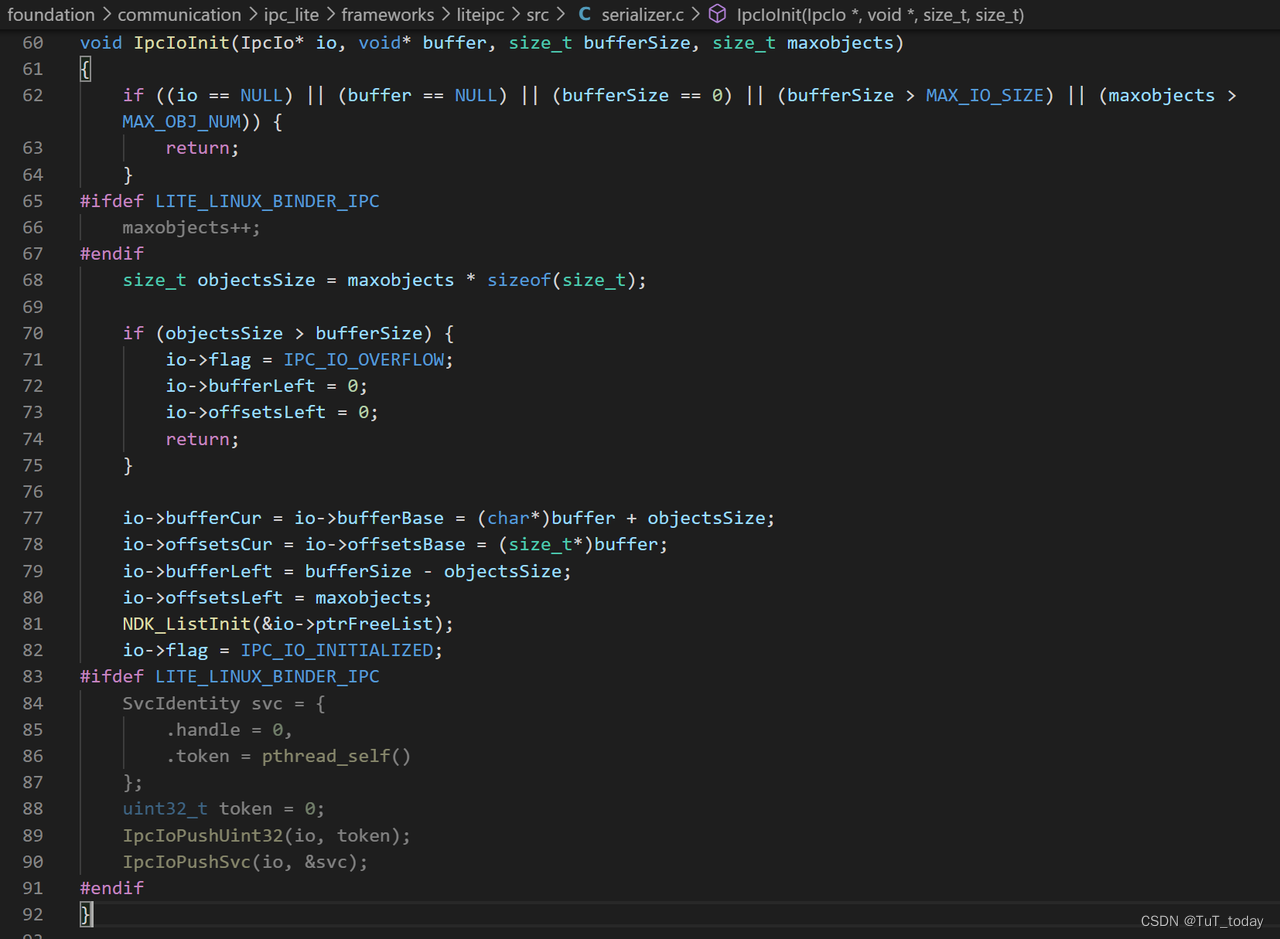Open the communication breadcrumb folder
1280x939 pixels.
point(179,15)
